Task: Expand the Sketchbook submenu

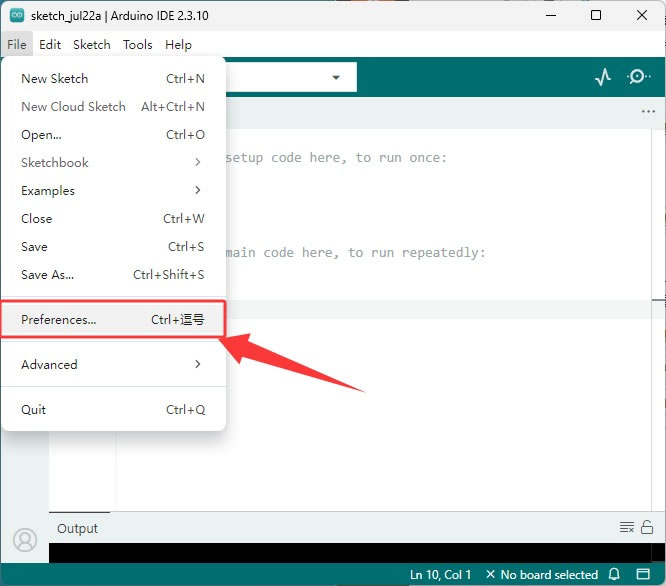Action: tap(113, 162)
